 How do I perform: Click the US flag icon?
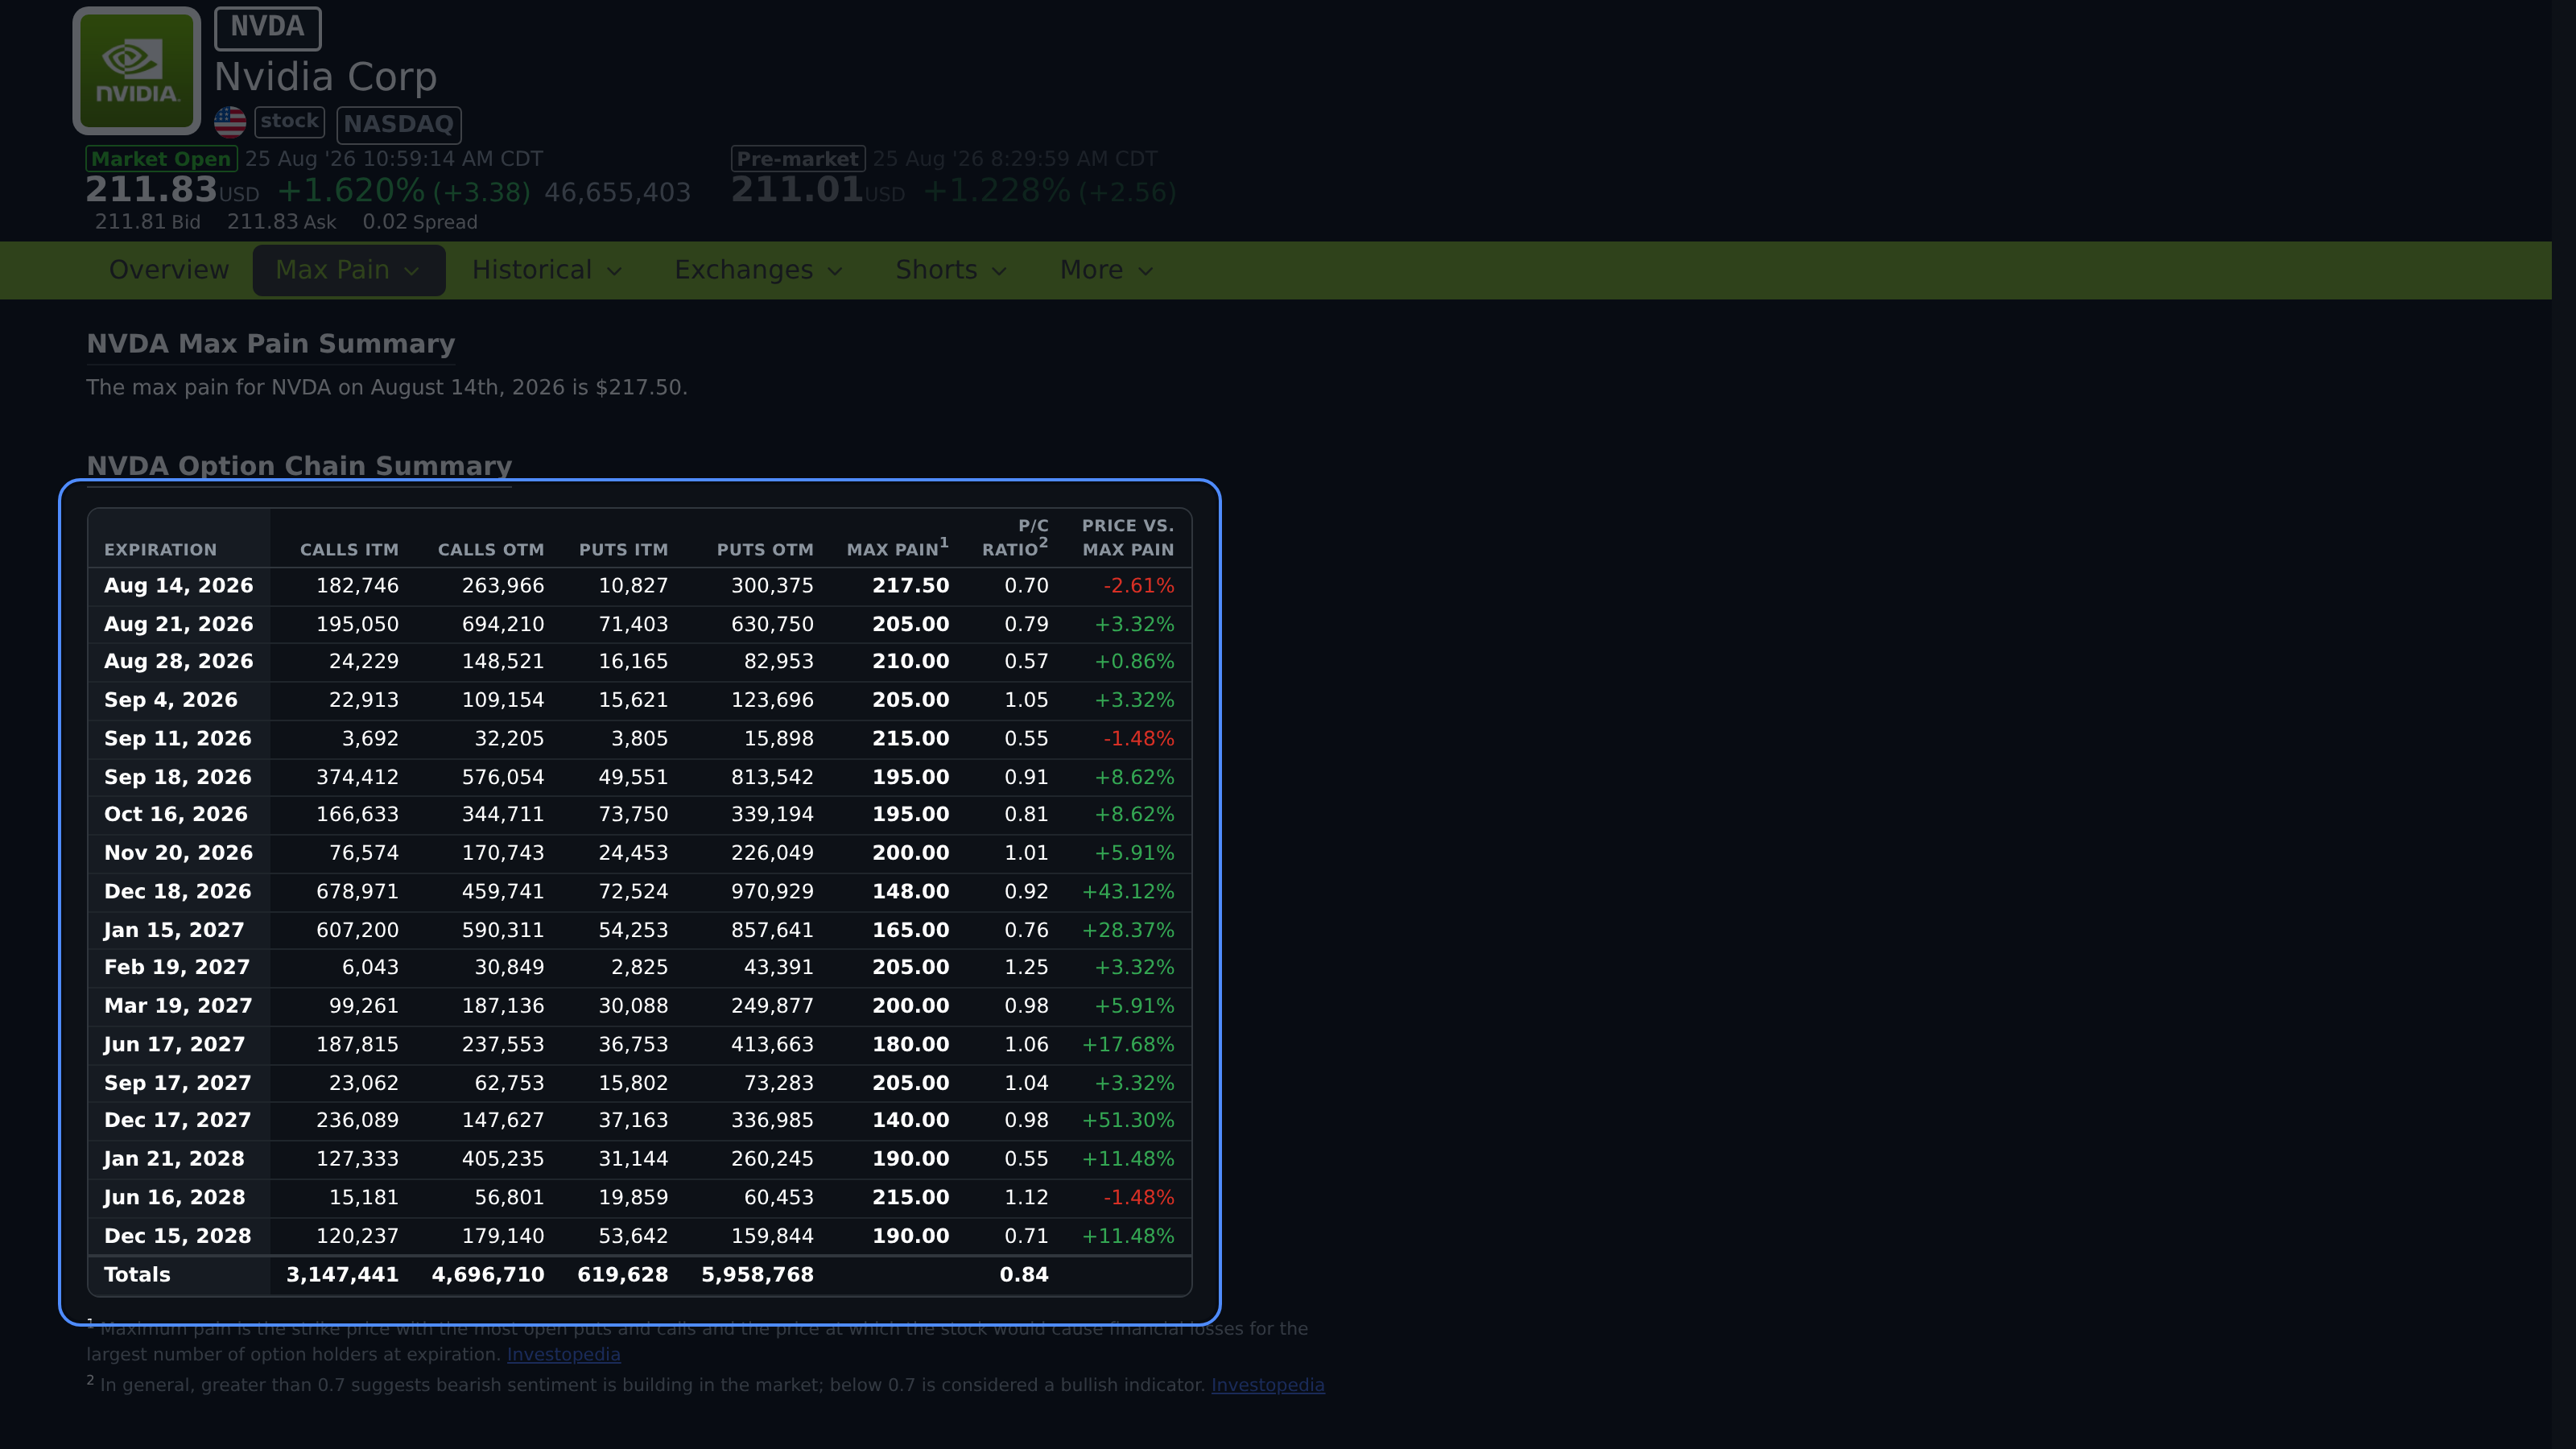pos(230,122)
